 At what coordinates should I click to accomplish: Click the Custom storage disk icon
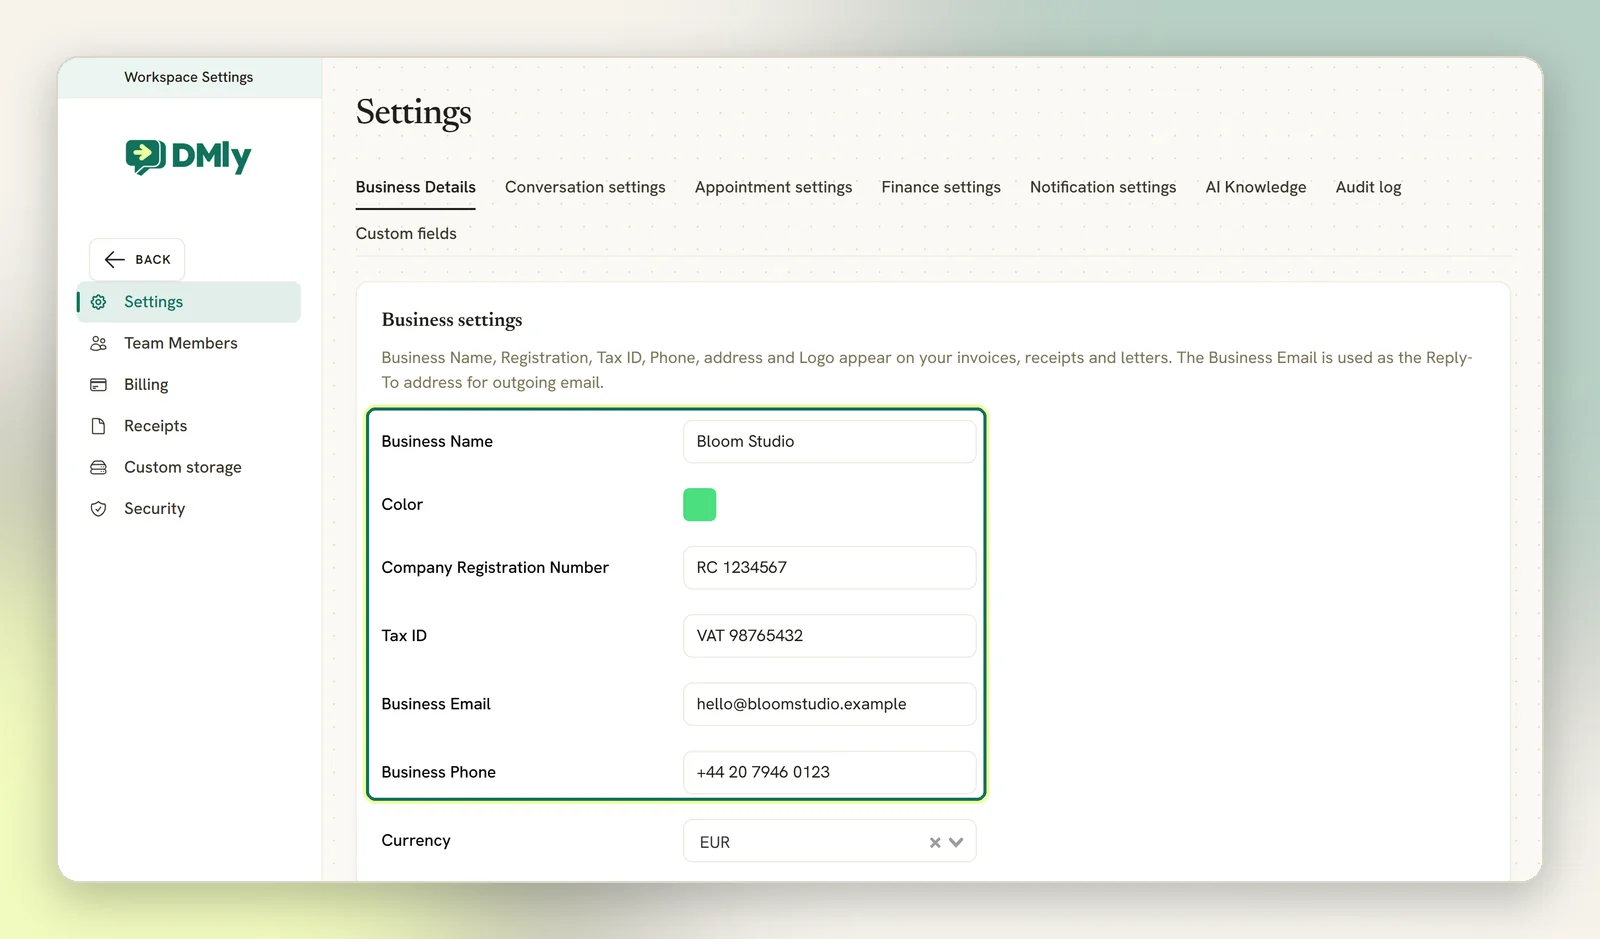(x=98, y=467)
